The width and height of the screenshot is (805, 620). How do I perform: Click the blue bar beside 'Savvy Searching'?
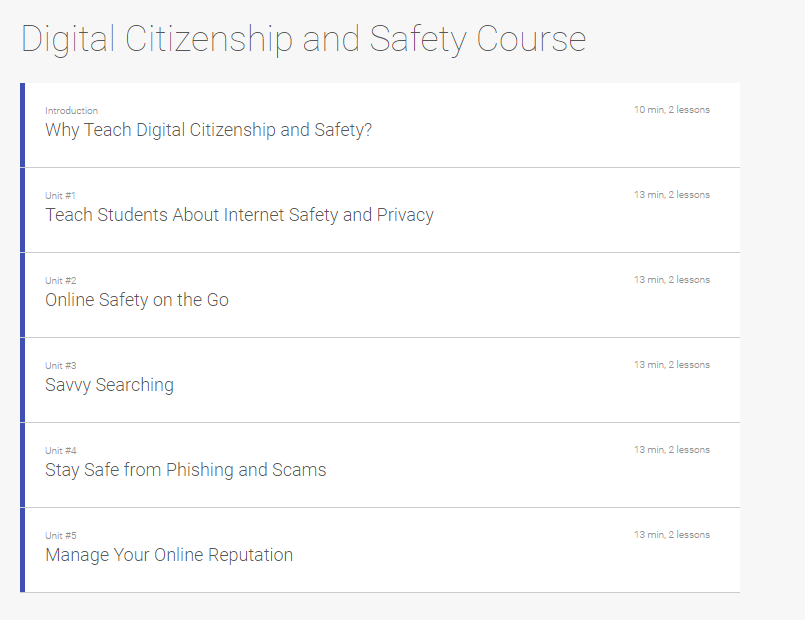tap(22, 380)
